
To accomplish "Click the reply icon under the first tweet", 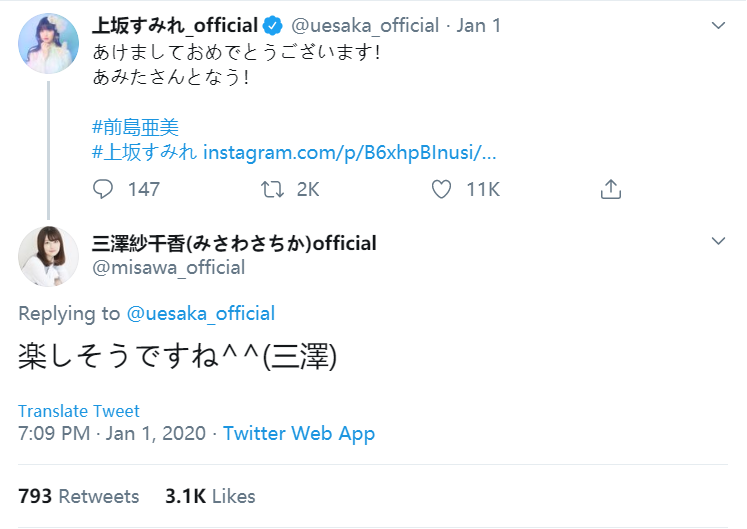I will point(104,188).
